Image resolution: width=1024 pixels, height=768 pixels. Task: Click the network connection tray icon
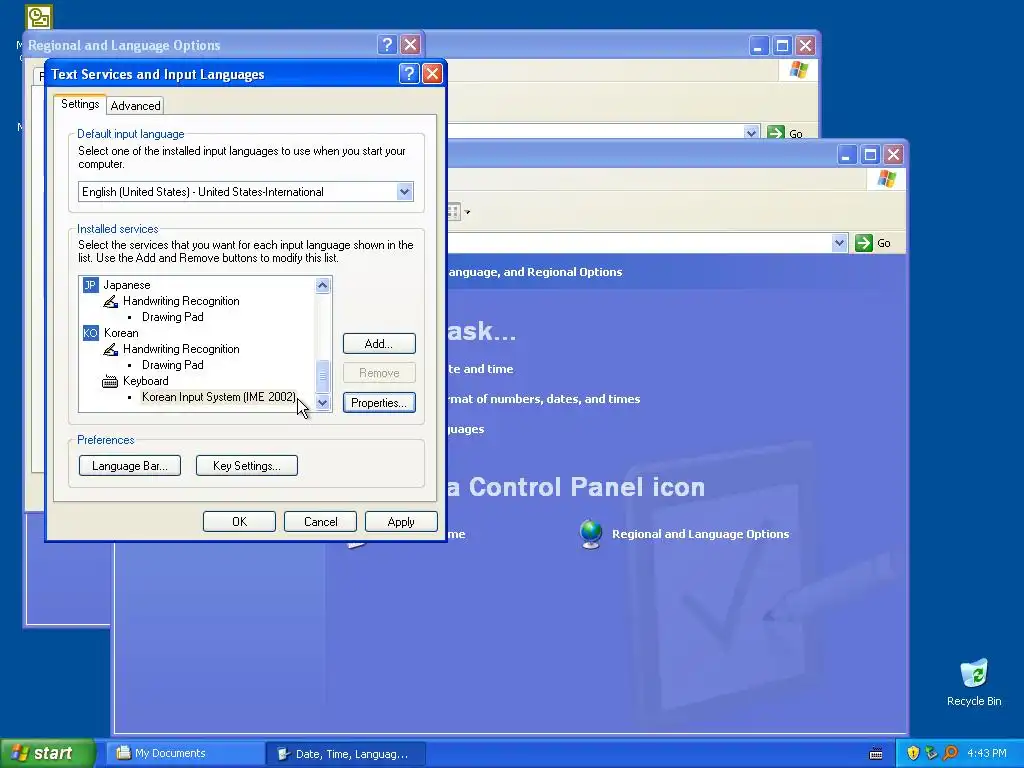(x=931, y=753)
